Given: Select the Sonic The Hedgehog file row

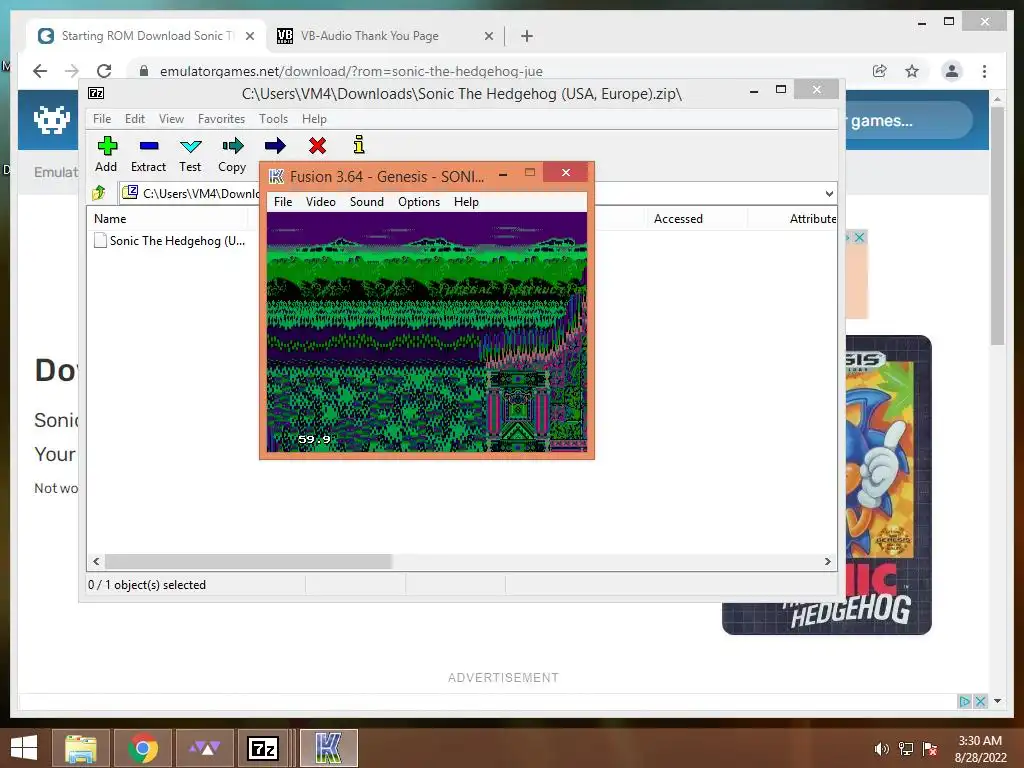Looking at the screenshot, I should (170, 241).
